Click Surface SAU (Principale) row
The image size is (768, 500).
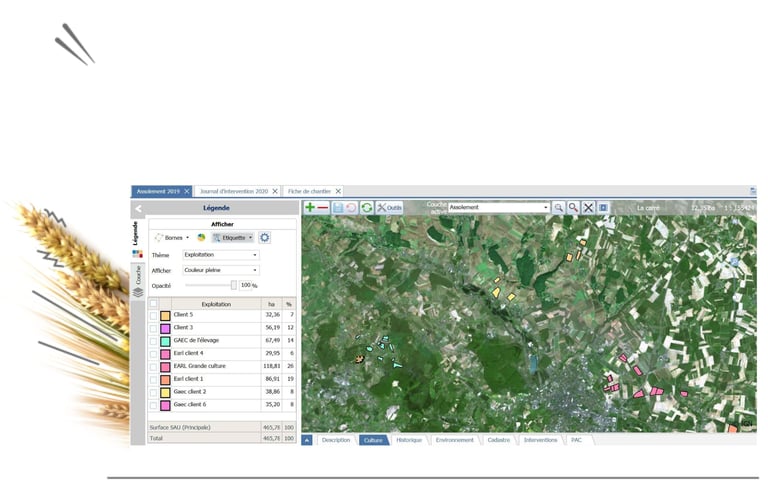(x=222, y=427)
